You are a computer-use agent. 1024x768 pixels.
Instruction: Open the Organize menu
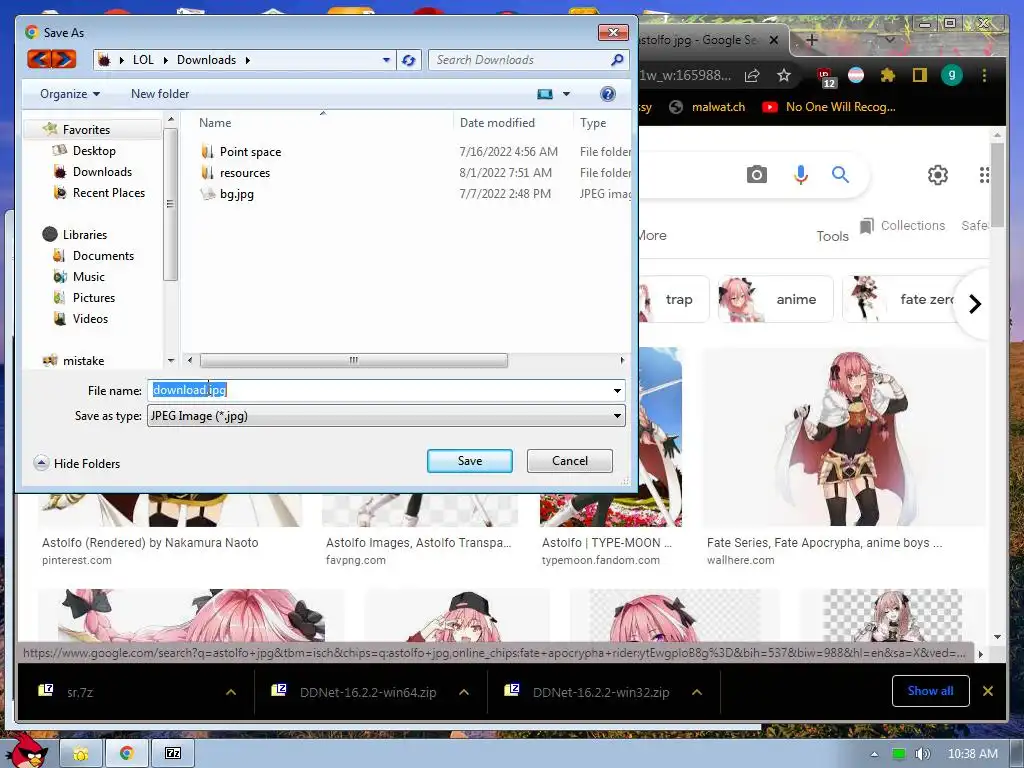click(x=70, y=94)
